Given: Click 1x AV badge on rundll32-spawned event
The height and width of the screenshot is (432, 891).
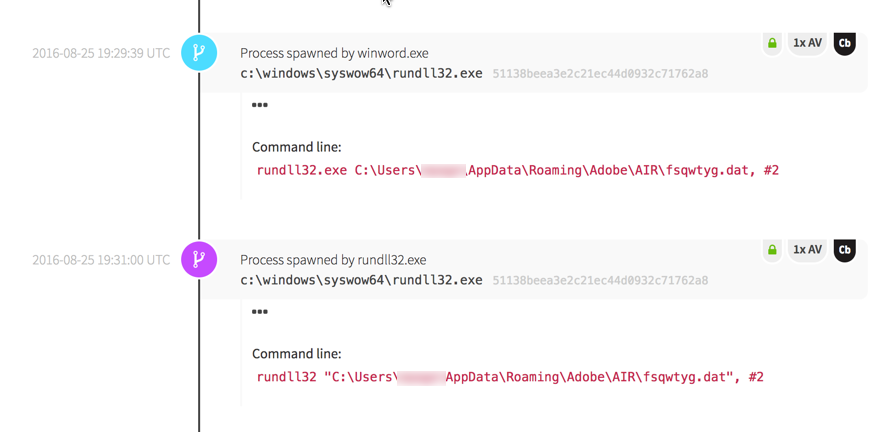Looking at the screenshot, I should 807,250.
